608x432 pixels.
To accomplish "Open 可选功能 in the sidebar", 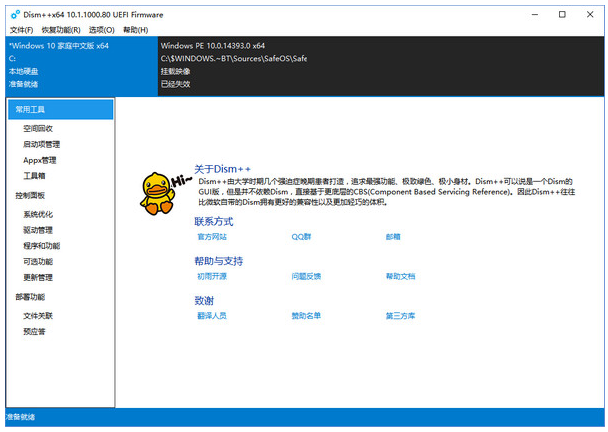I will tap(38, 261).
